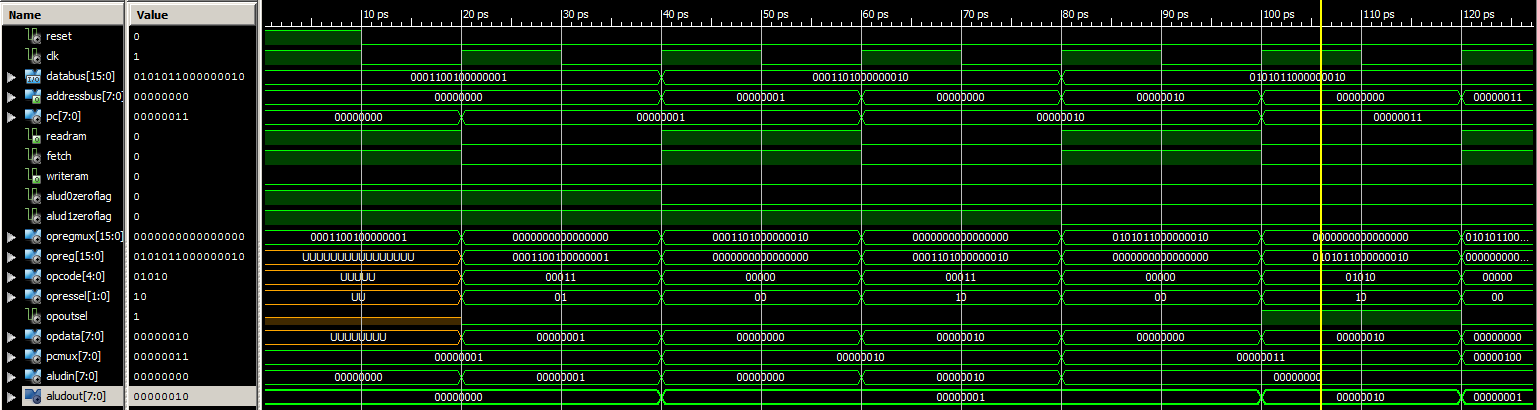The width and height of the screenshot is (1537, 410).
Task: Select the addressbus[7:0] signal name
Action: click(81, 96)
